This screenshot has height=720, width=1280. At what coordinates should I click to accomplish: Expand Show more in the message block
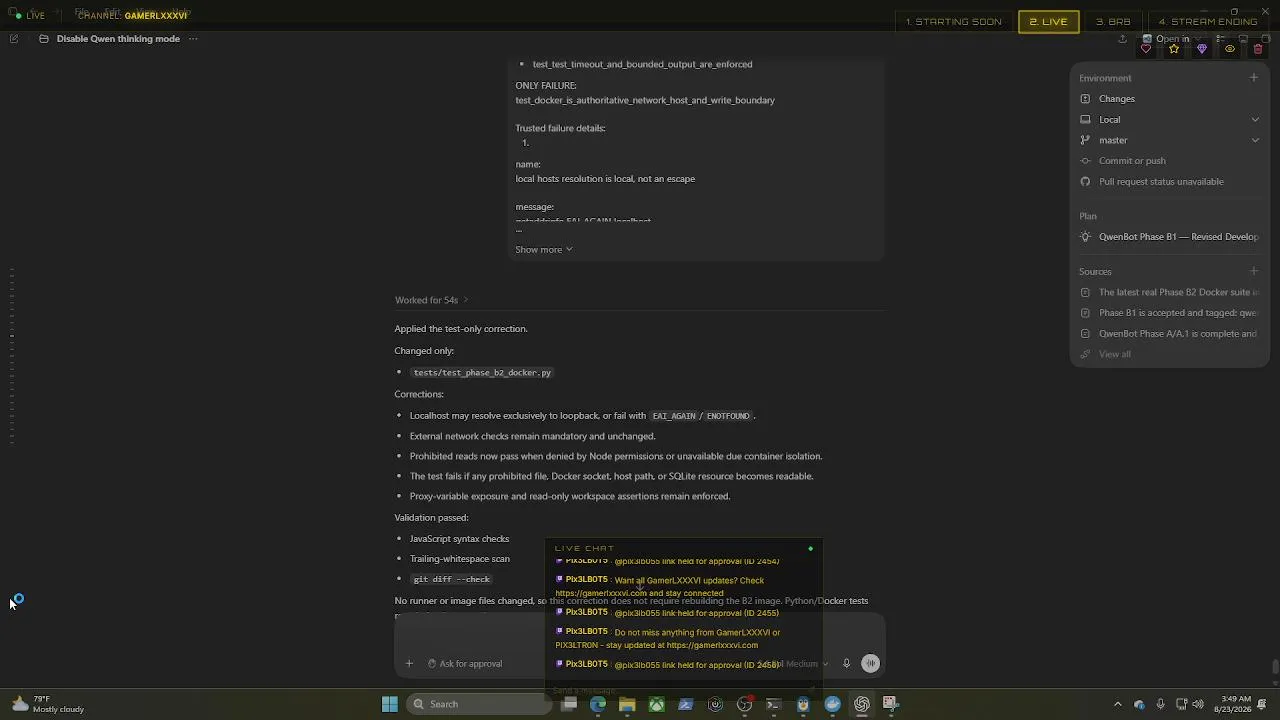(544, 250)
